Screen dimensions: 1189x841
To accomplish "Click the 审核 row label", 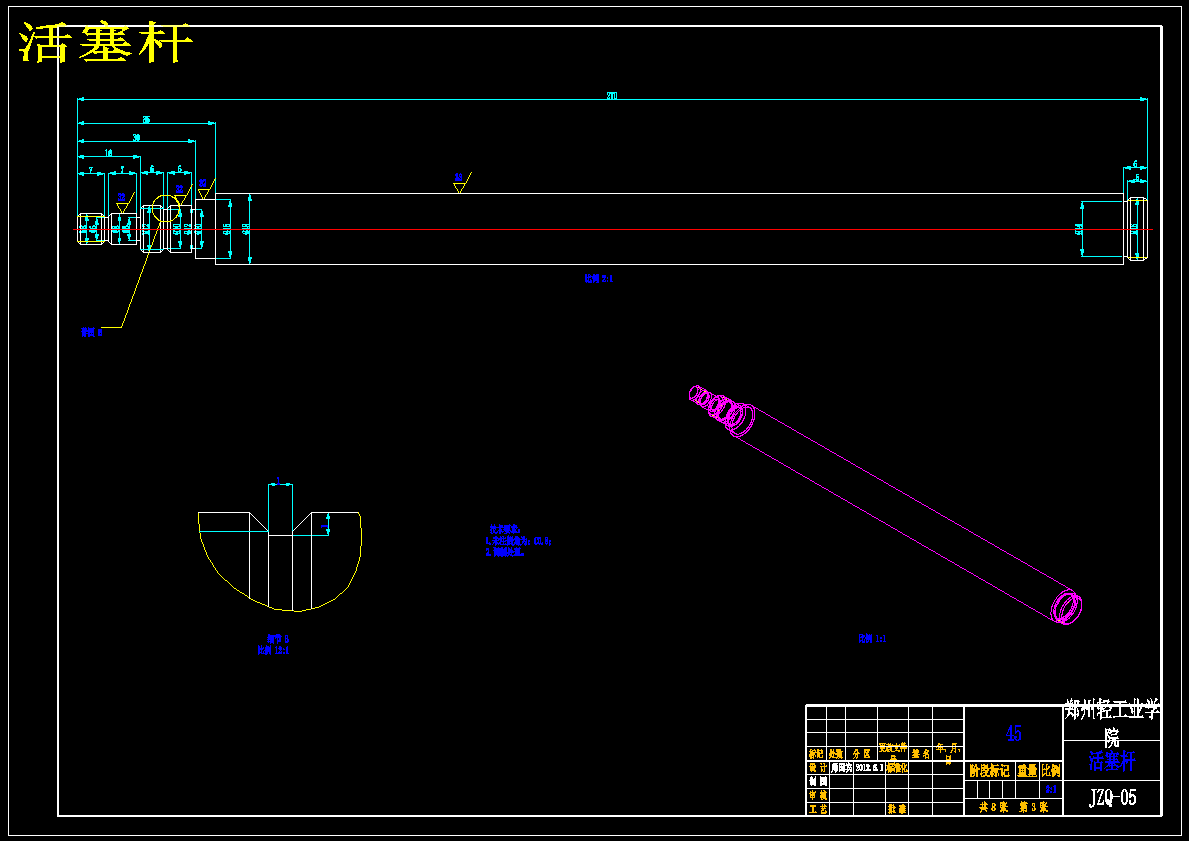I will click(817, 795).
